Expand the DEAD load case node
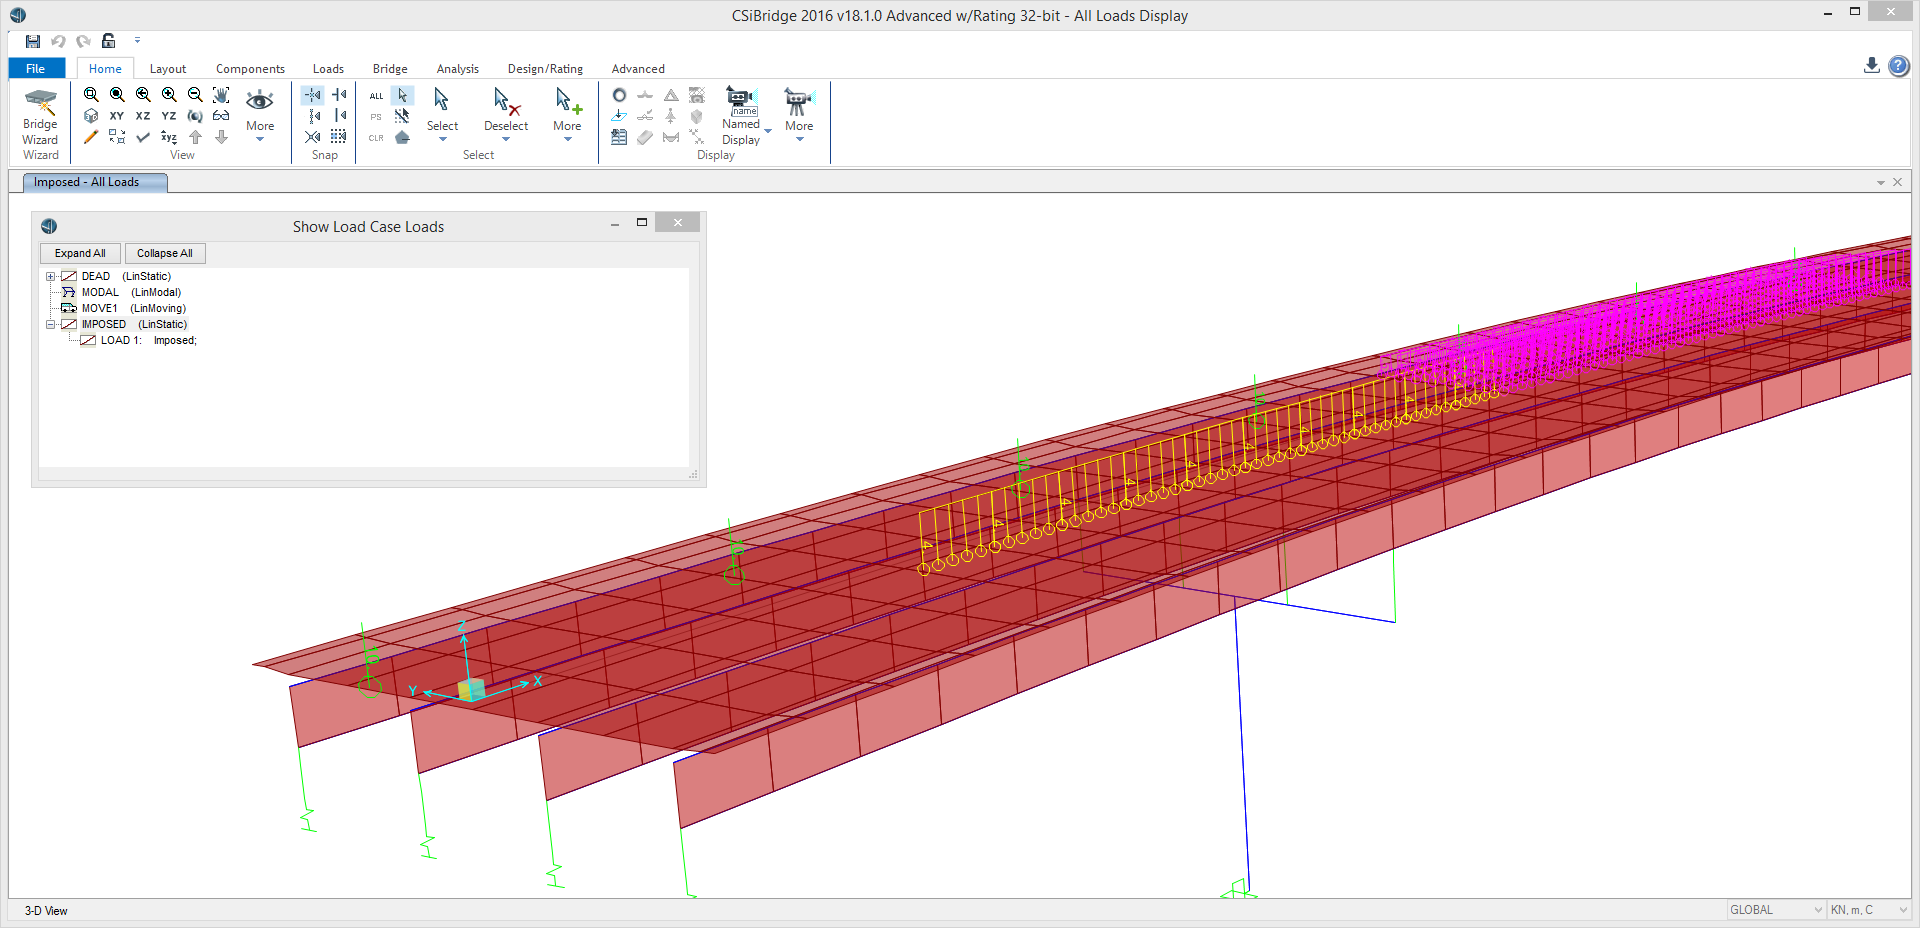 (50, 277)
